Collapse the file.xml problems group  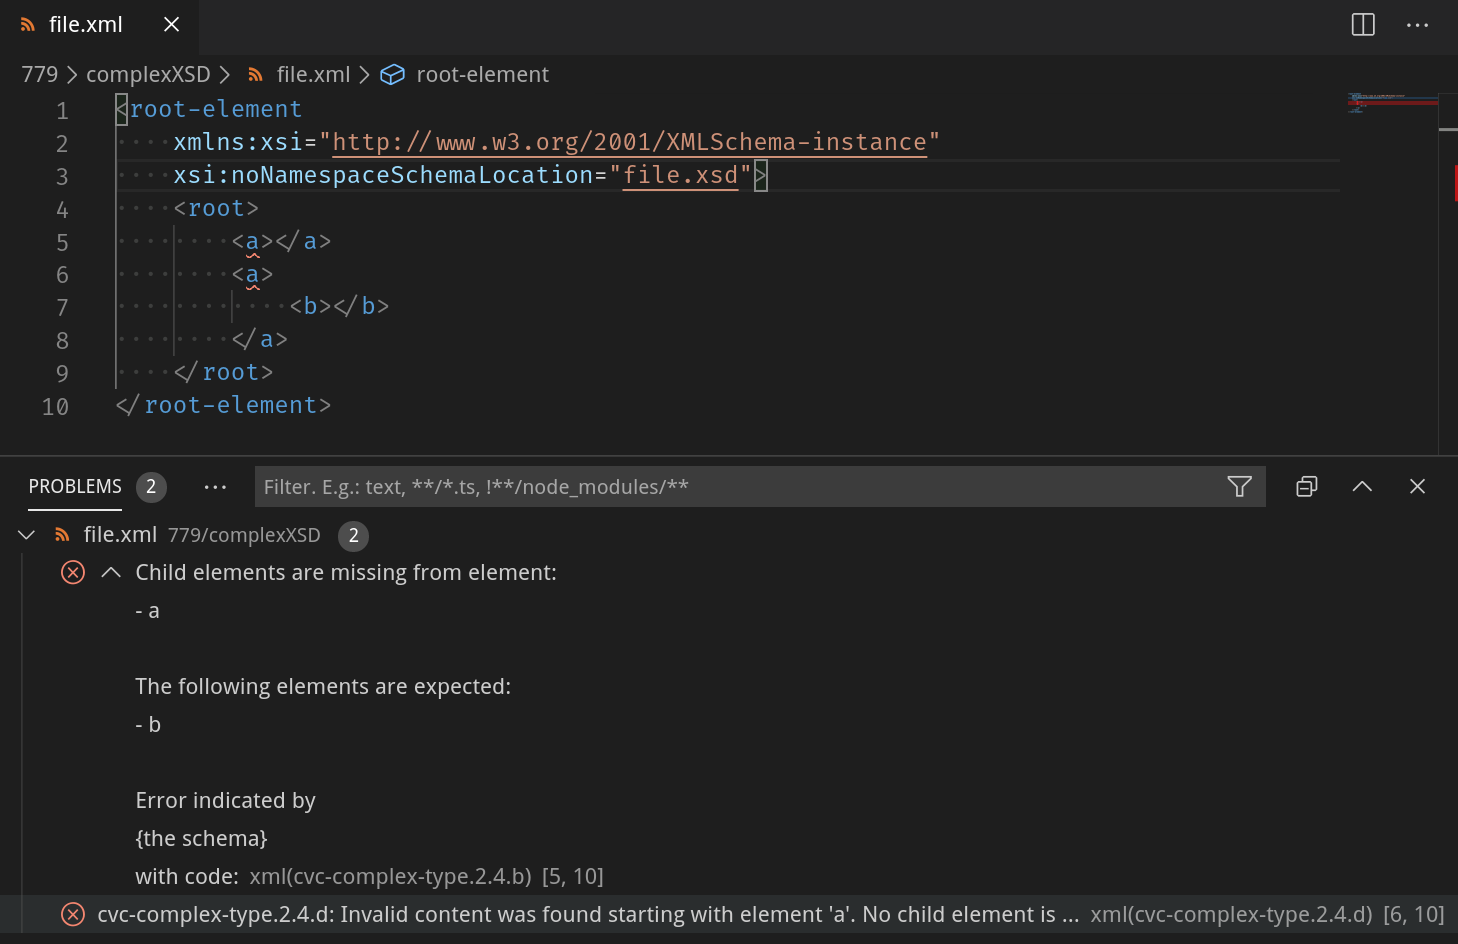click(x=26, y=534)
